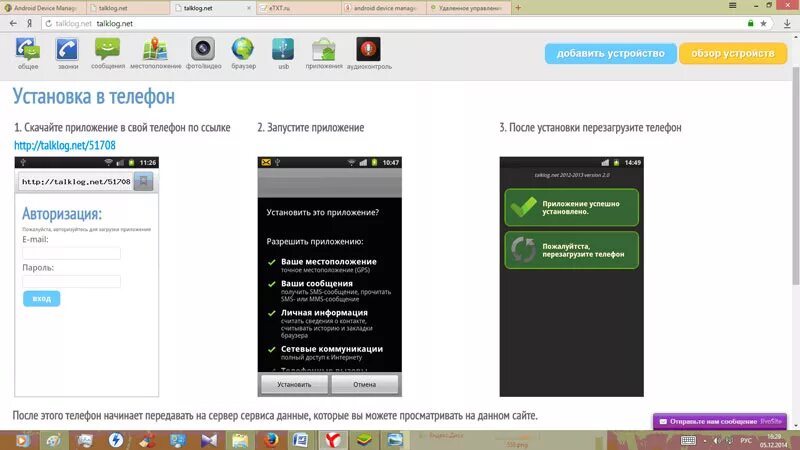Open the фото/видео camera icon
The width and height of the screenshot is (800, 450).
click(203, 53)
